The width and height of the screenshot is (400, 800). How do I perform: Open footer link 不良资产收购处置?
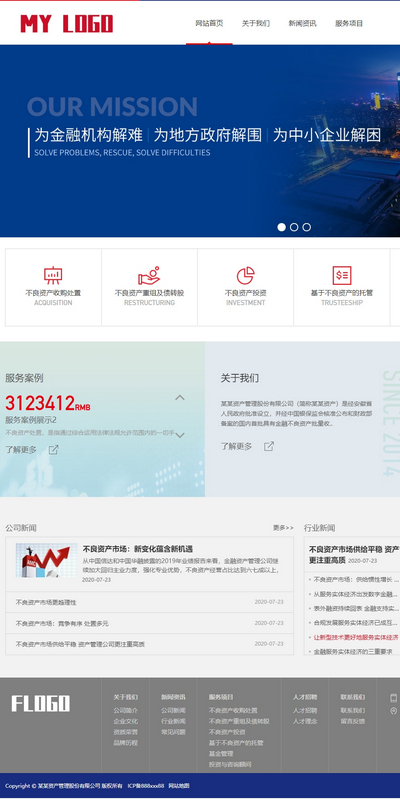pos(233,710)
